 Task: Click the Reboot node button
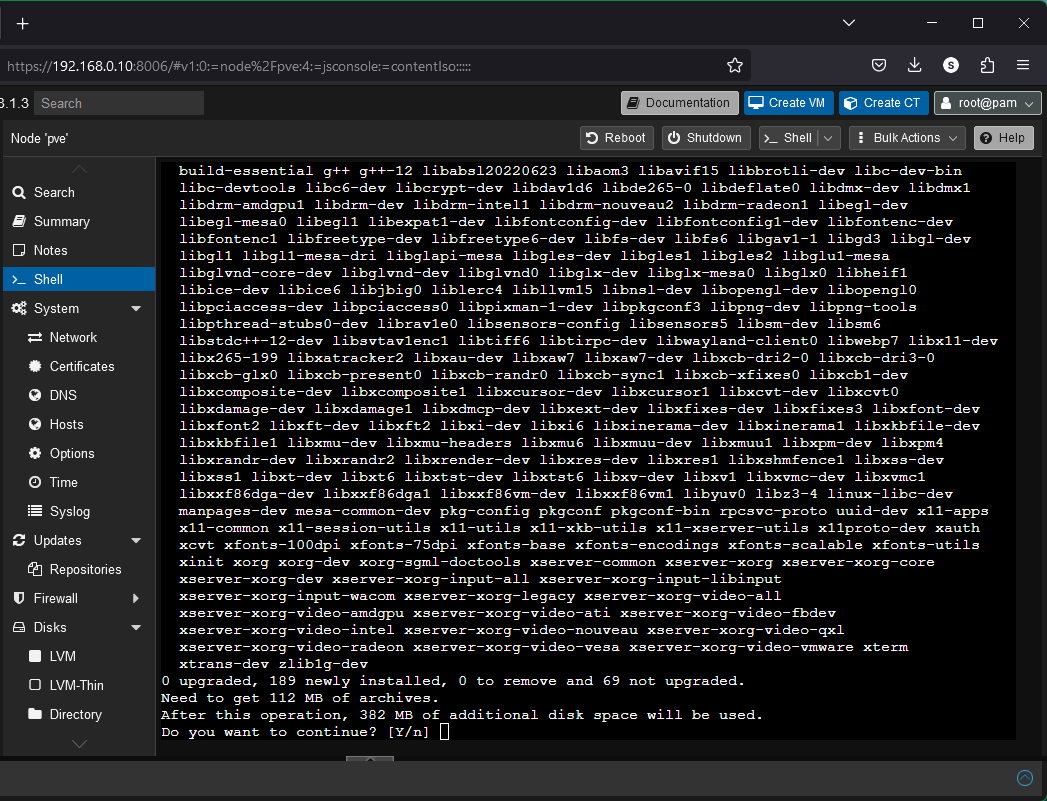click(616, 138)
